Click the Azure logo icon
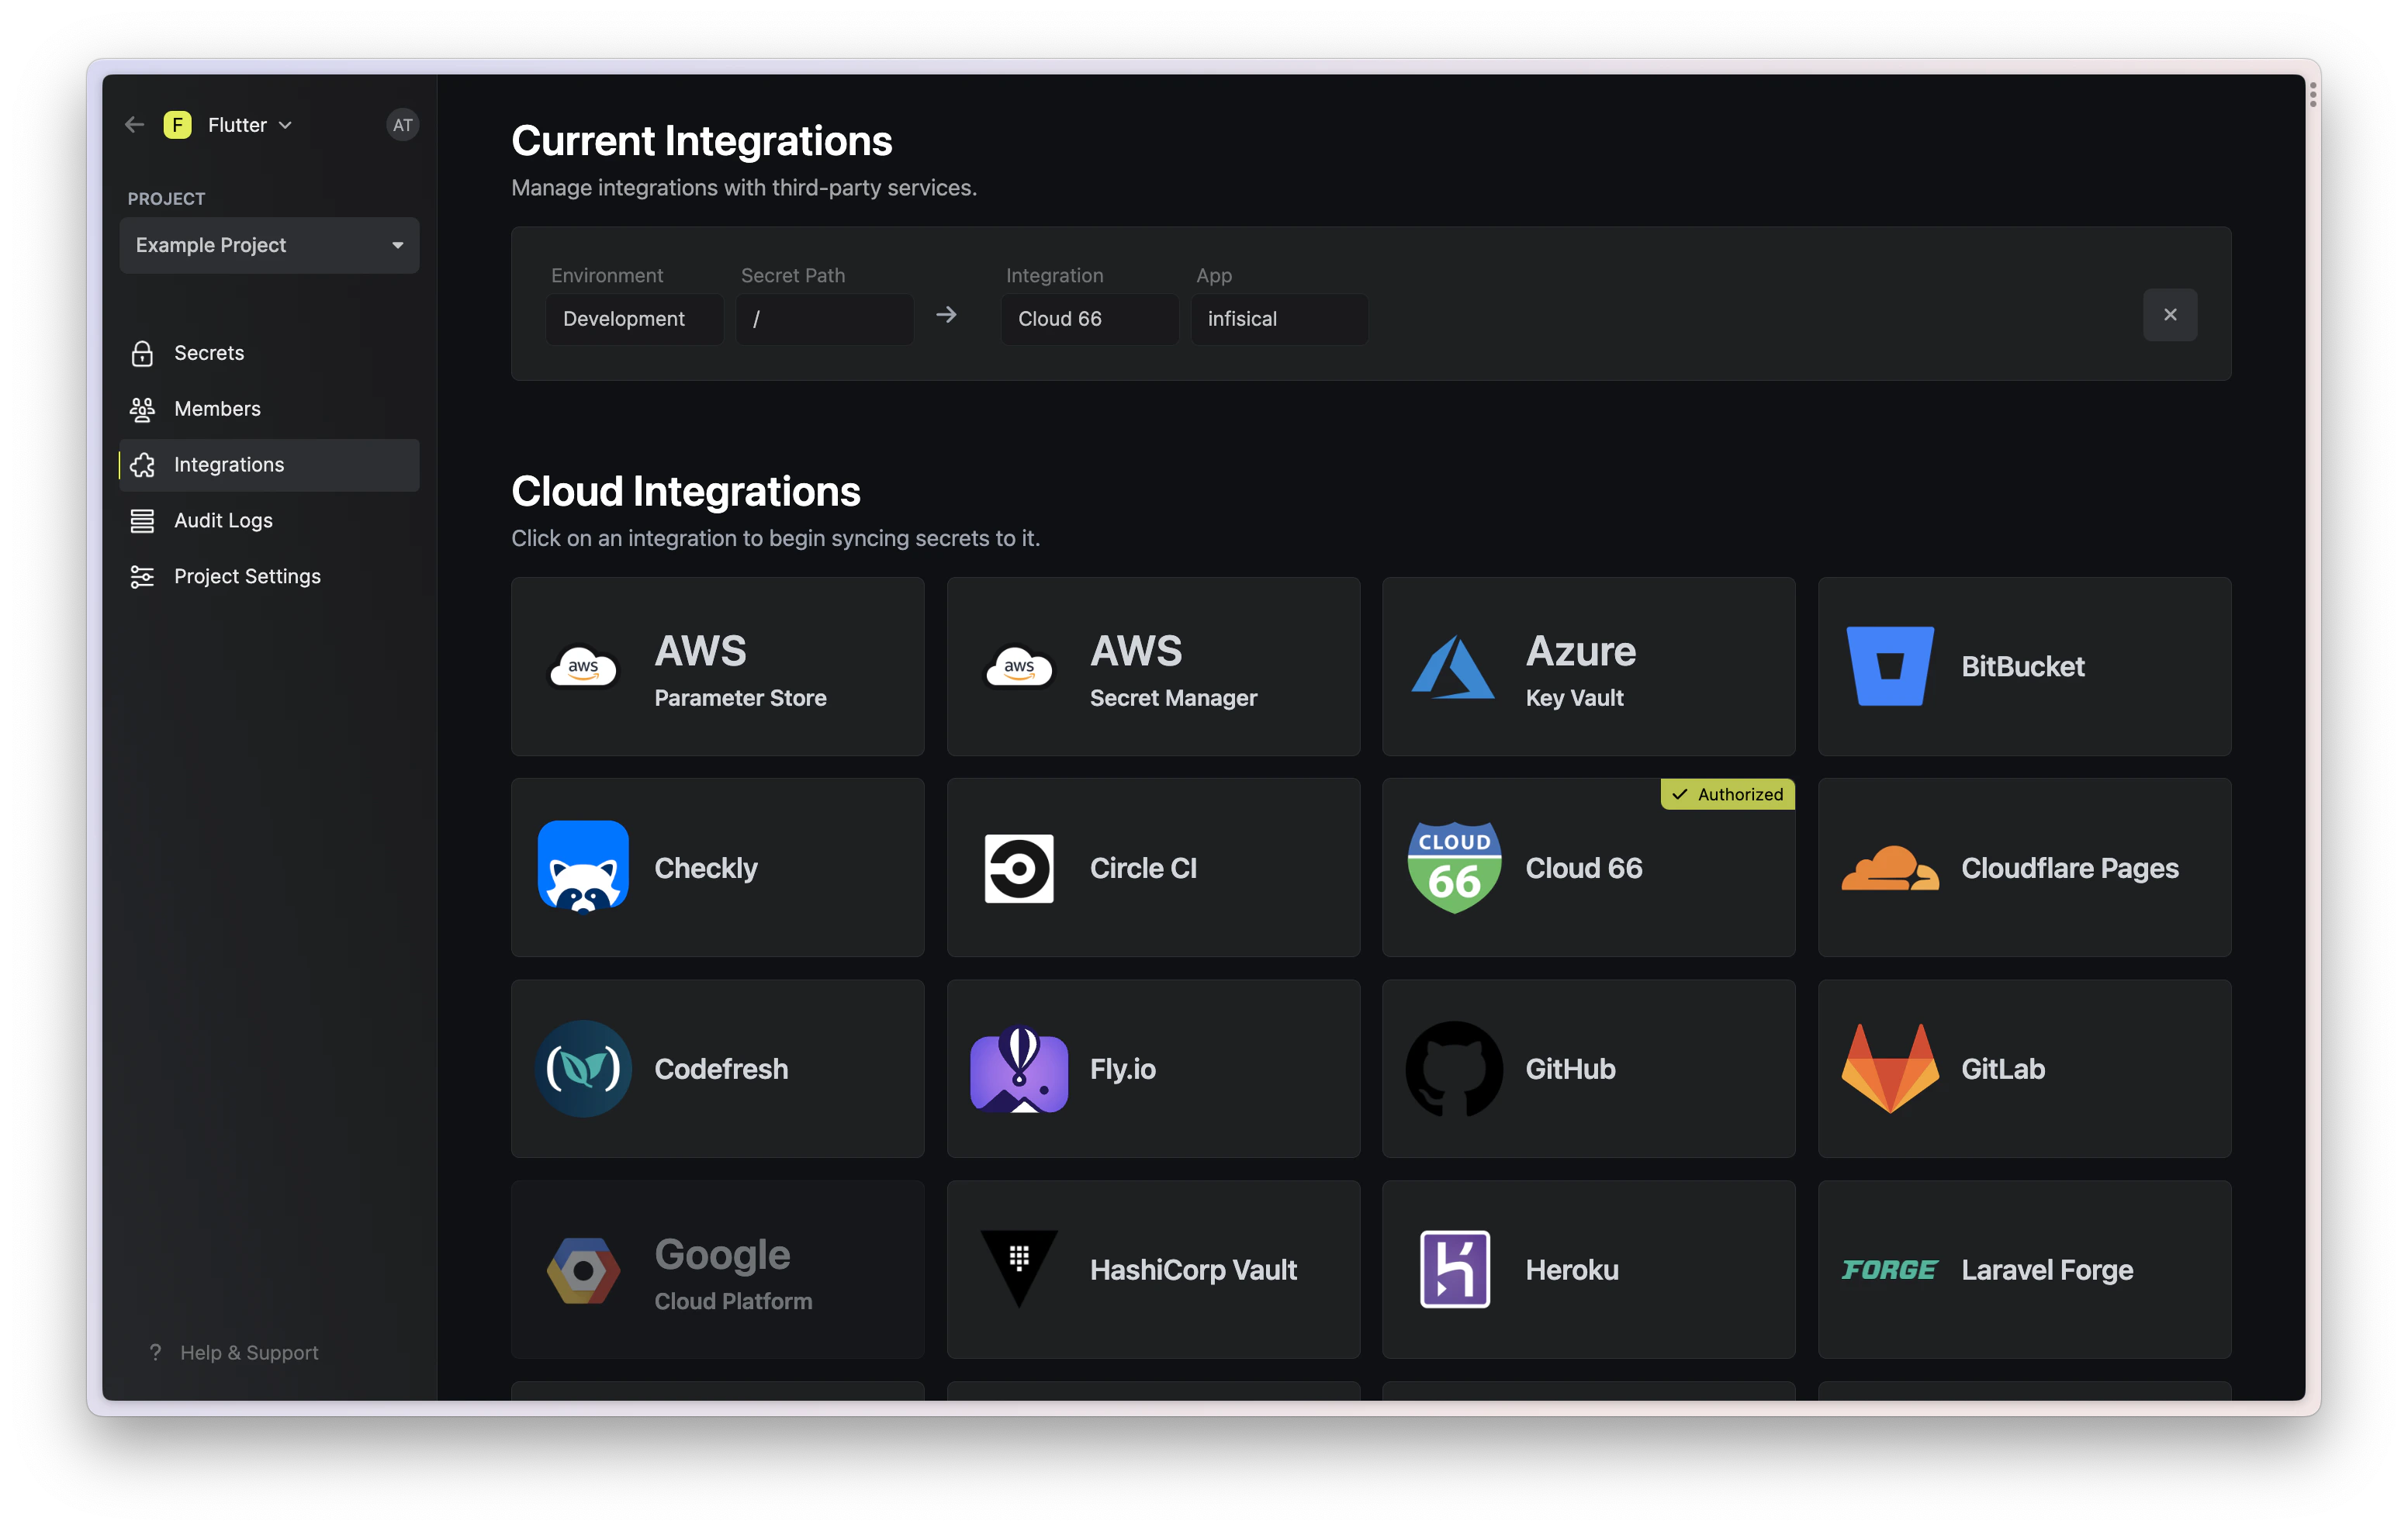 (x=1453, y=667)
